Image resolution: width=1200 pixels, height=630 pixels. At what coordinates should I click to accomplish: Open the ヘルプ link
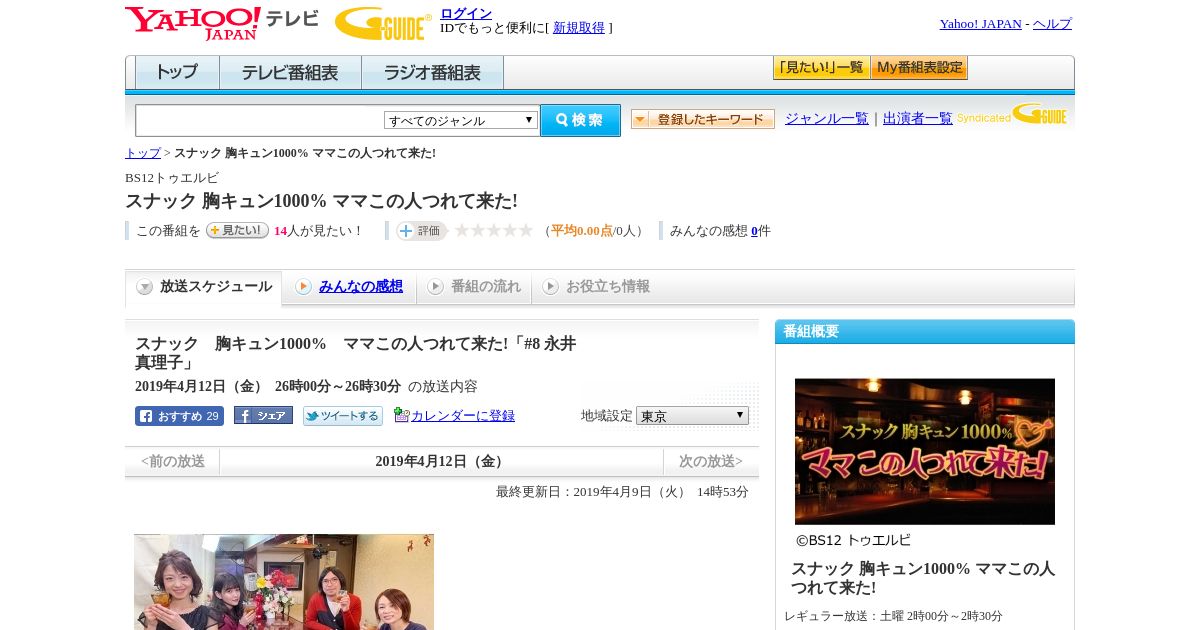coord(1052,24)
